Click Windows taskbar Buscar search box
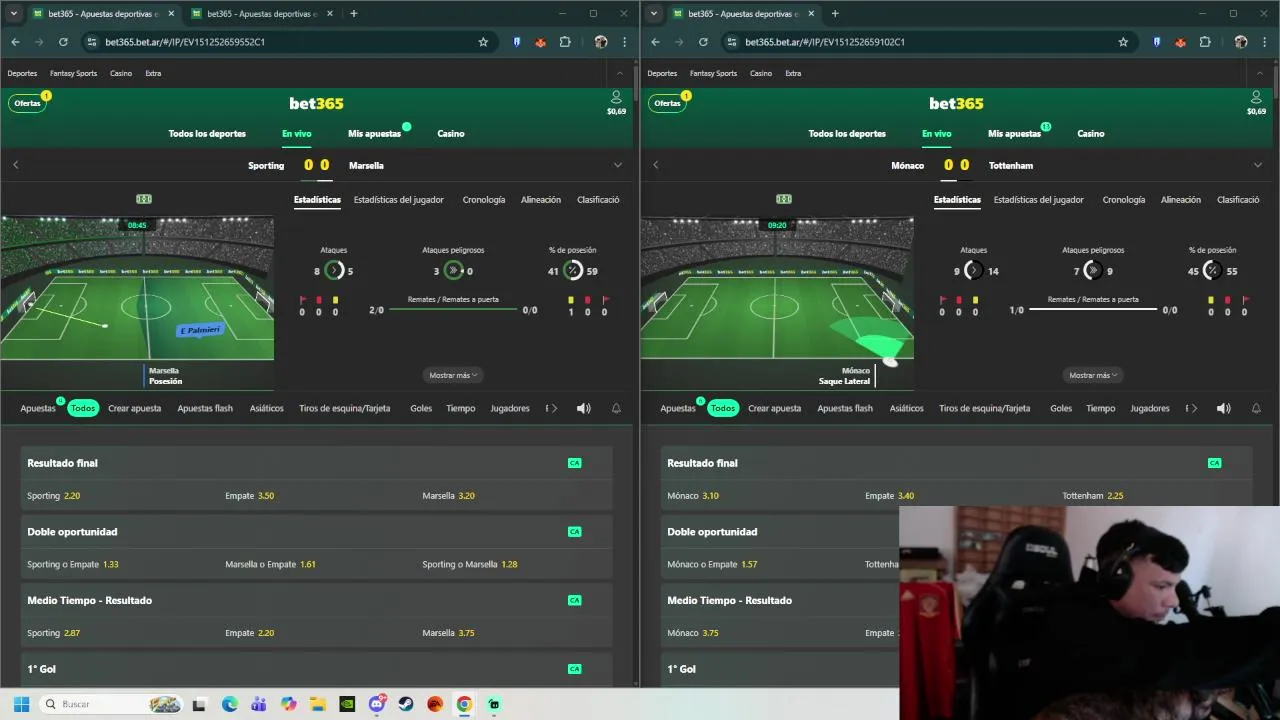Viewport: 1280px width, 720px height. [110, 704]
